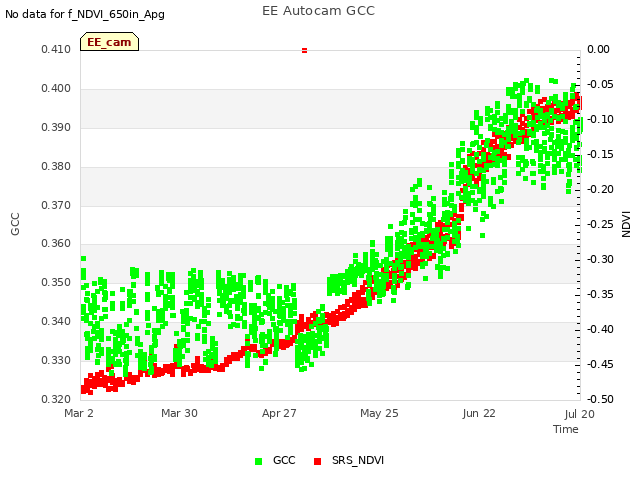Click the chart title EE Autocam GCC
Image resolution: width=640 pixels, height=480 pixels.
click(x=318, y=11)
